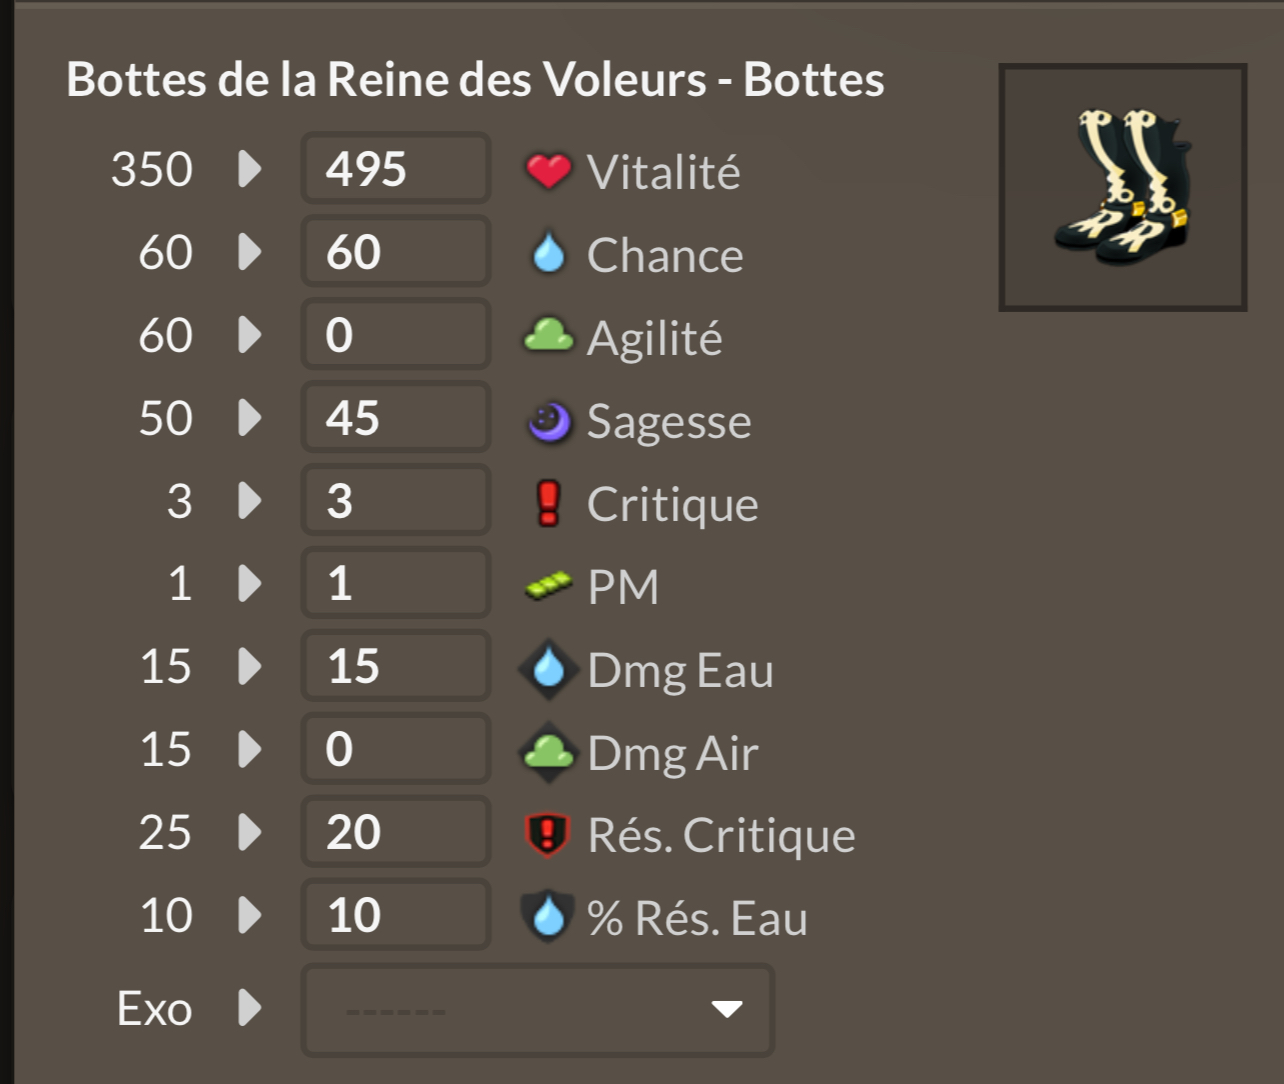Click the % Rés. Eau shield icon

pyautogui.click(x=548, y=917)
